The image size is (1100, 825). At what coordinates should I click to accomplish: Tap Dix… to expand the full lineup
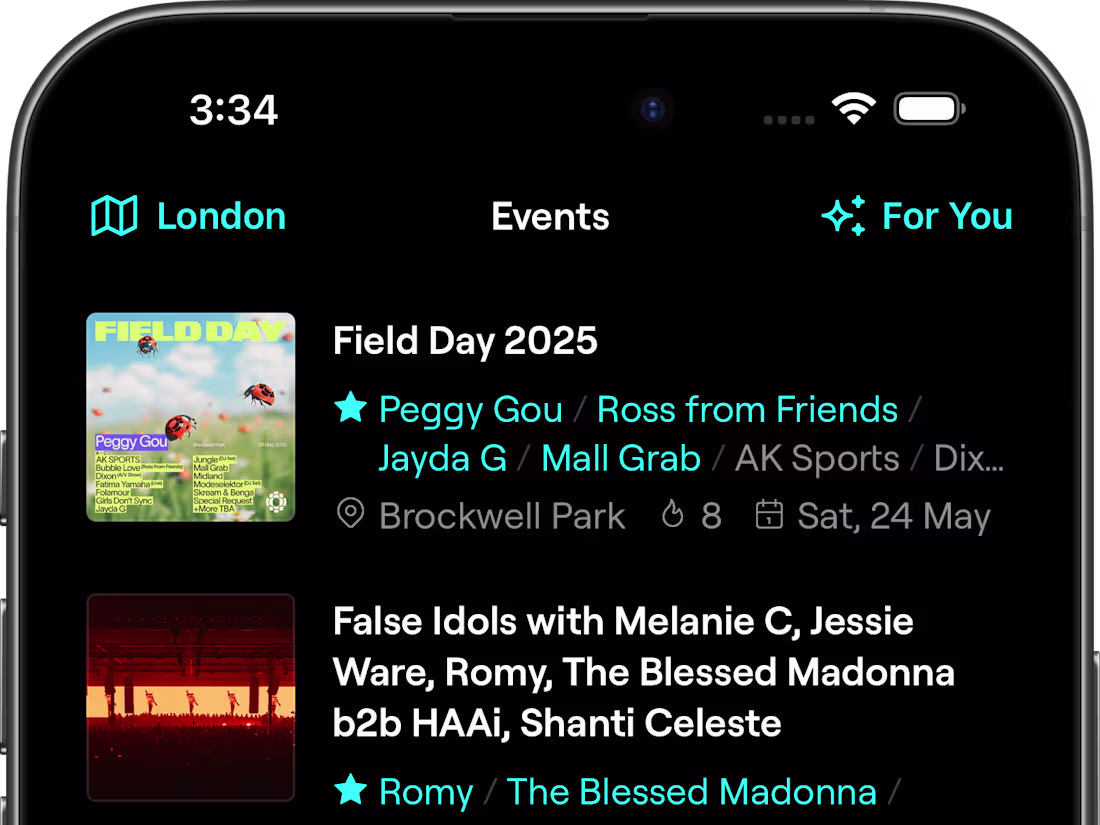pyautogui.click(x=968, y=457)
